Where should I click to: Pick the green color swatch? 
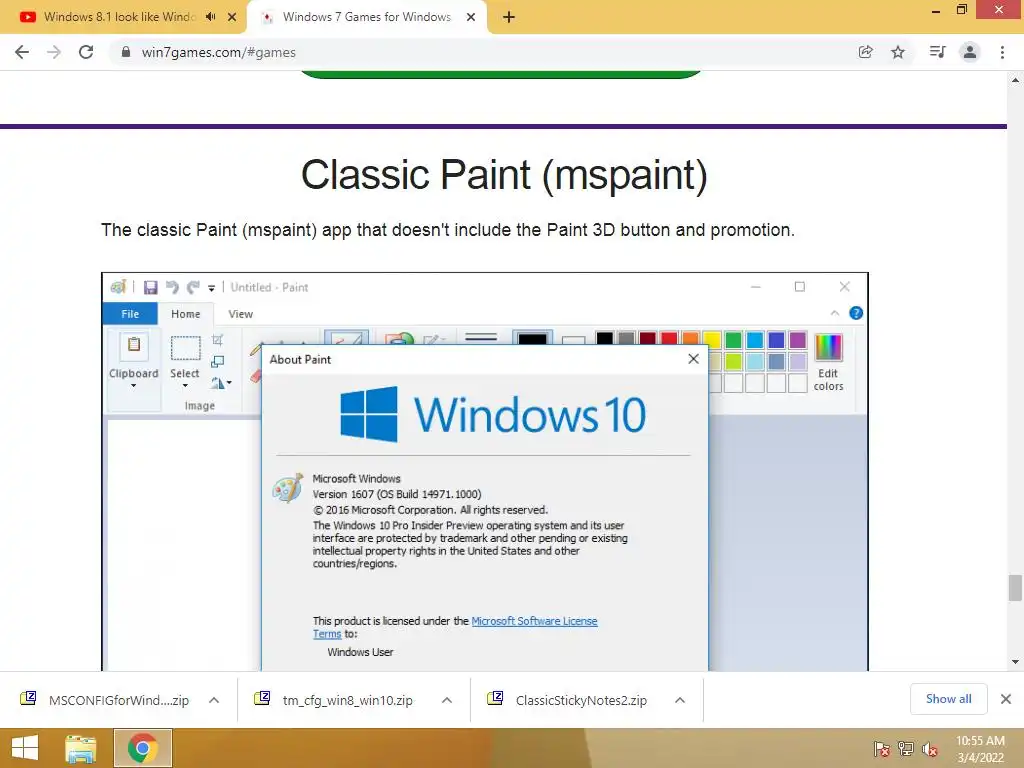pos(733,340)
